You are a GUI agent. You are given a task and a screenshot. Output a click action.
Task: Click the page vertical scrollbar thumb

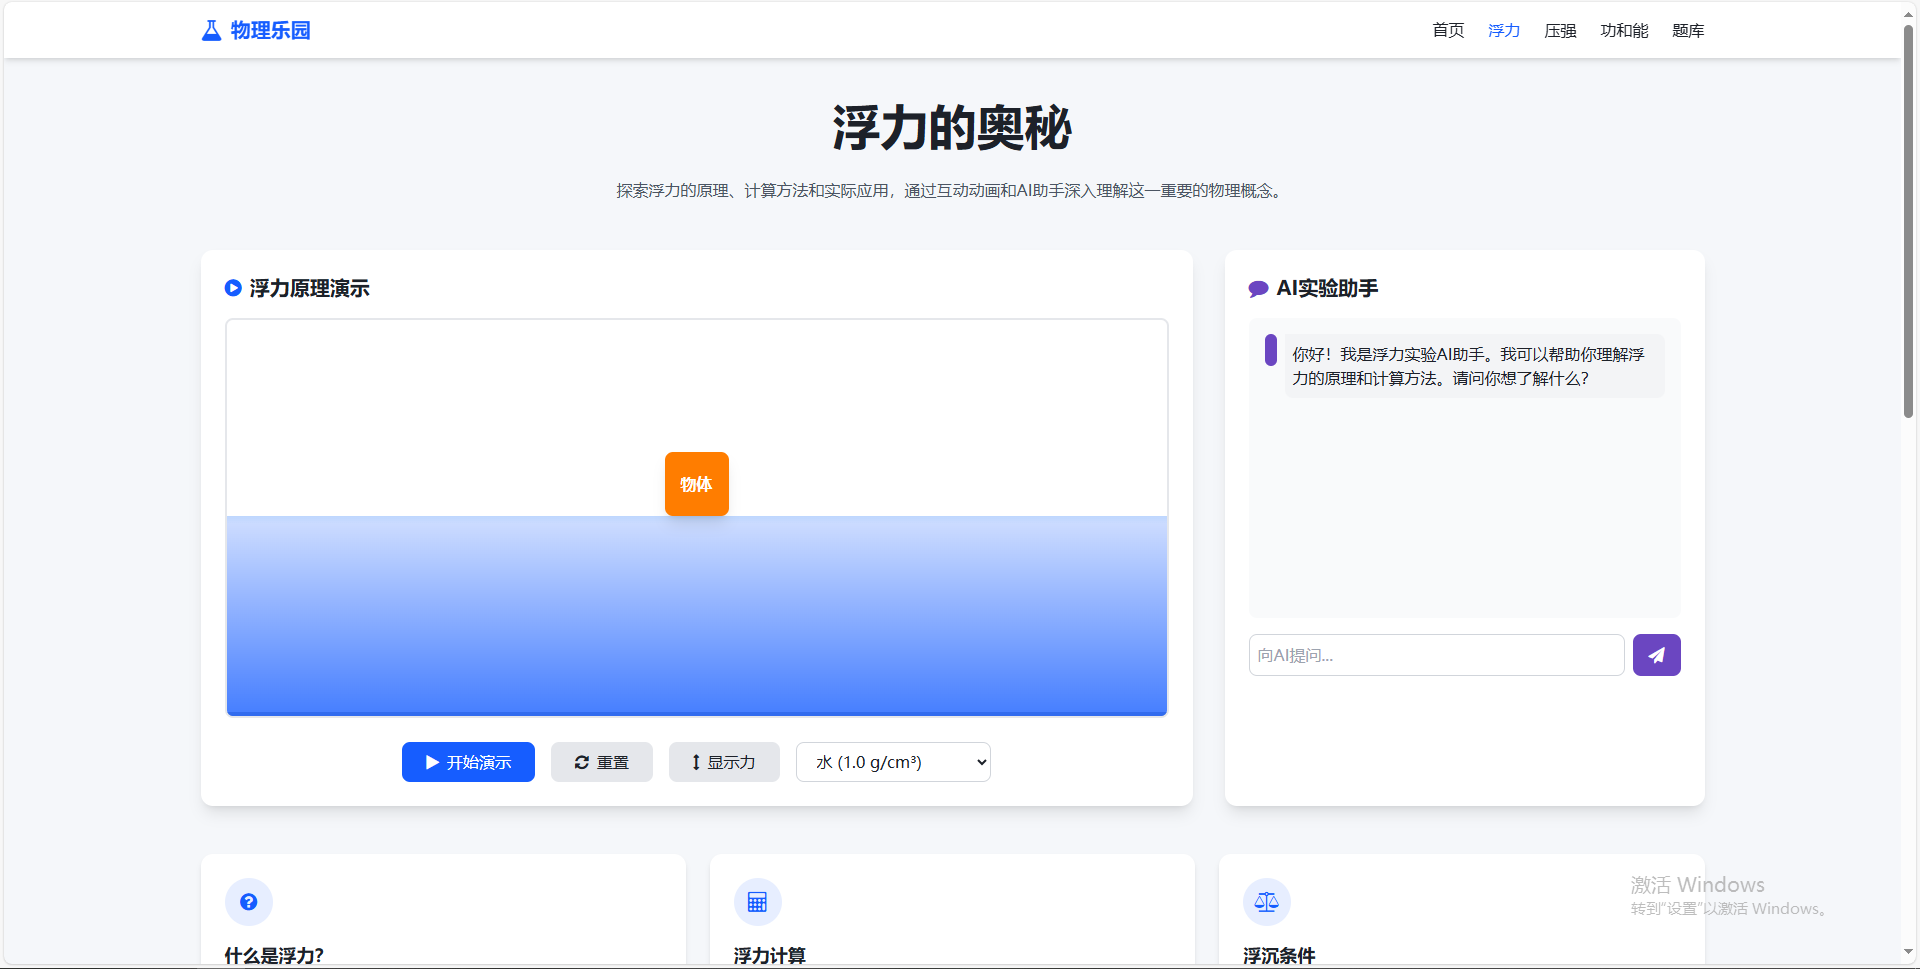click(x=1908, y=220)
